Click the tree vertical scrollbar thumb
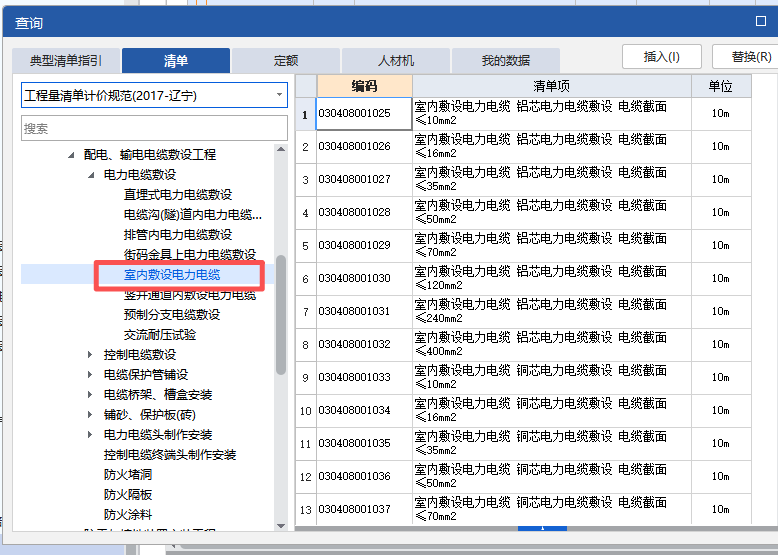 281,315
